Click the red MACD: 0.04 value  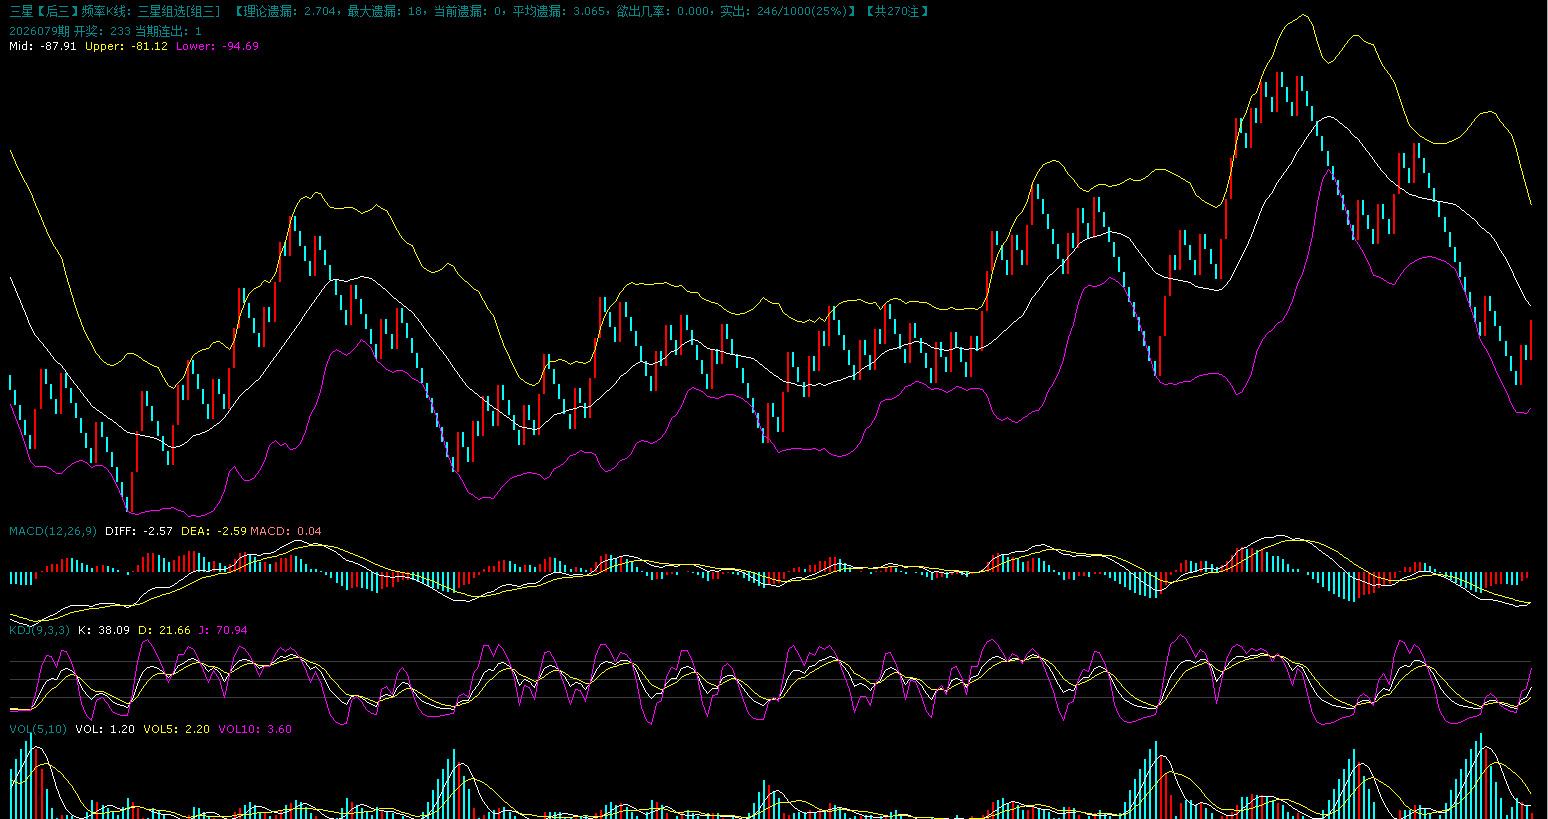click(x=286, y=531)
